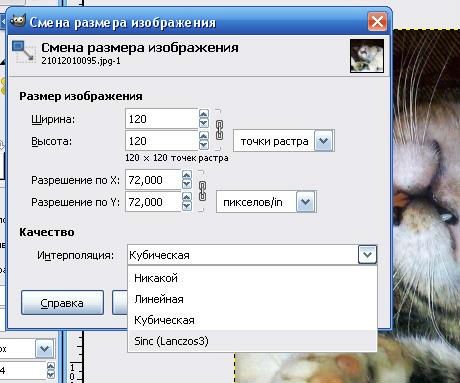The height and width of the screenshot is (383, 460).
Task: Collapse the Интерполяция dropdown arrow
Action: click(367, 255)
